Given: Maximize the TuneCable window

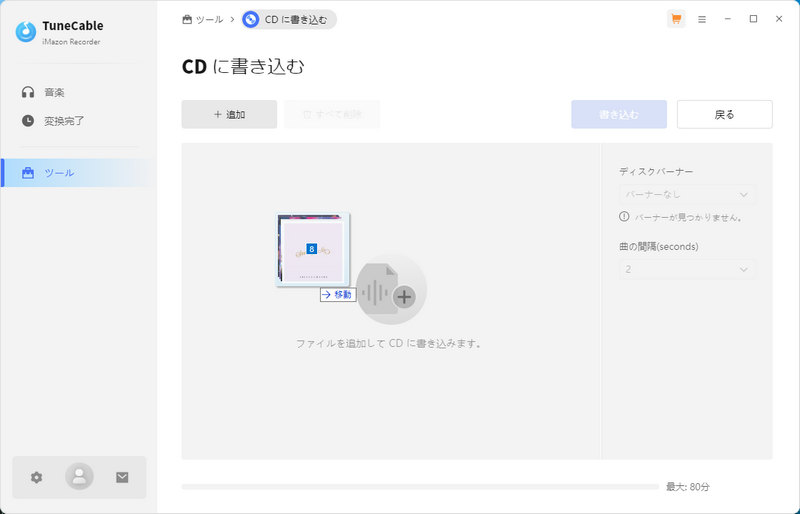Looking at the screenshot, I should (x=753, y=19).
